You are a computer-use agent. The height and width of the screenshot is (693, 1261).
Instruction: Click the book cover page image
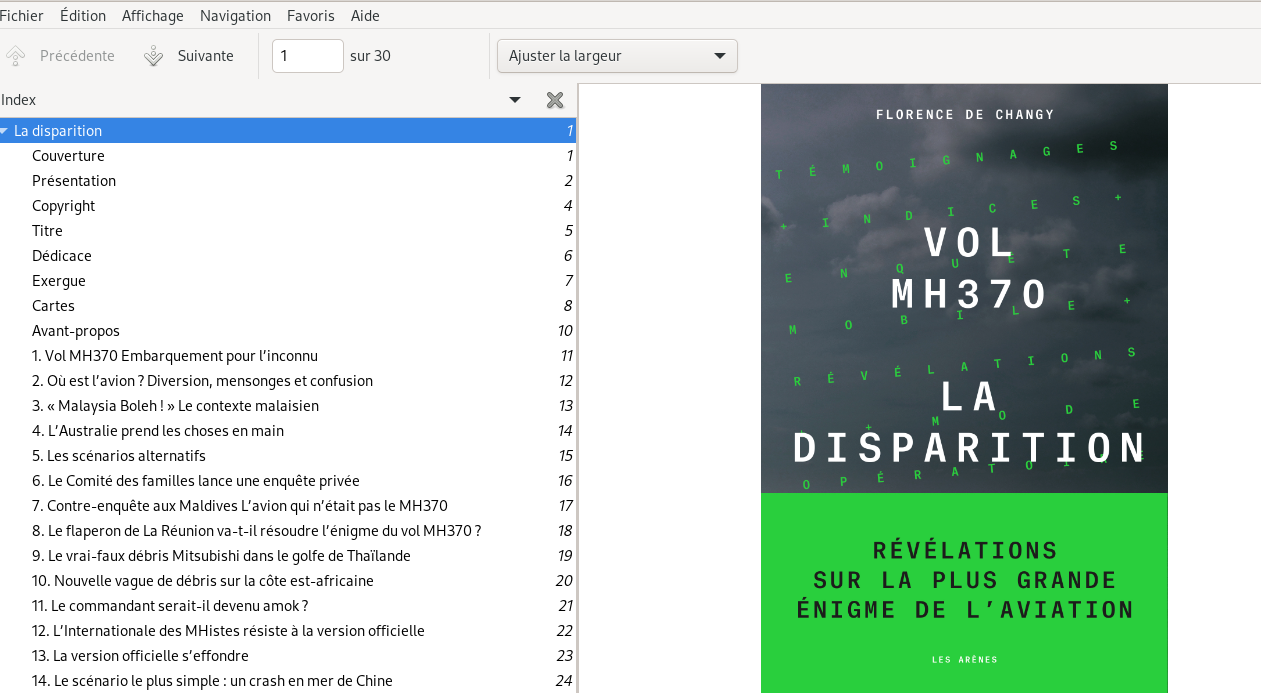click(964, 388)
